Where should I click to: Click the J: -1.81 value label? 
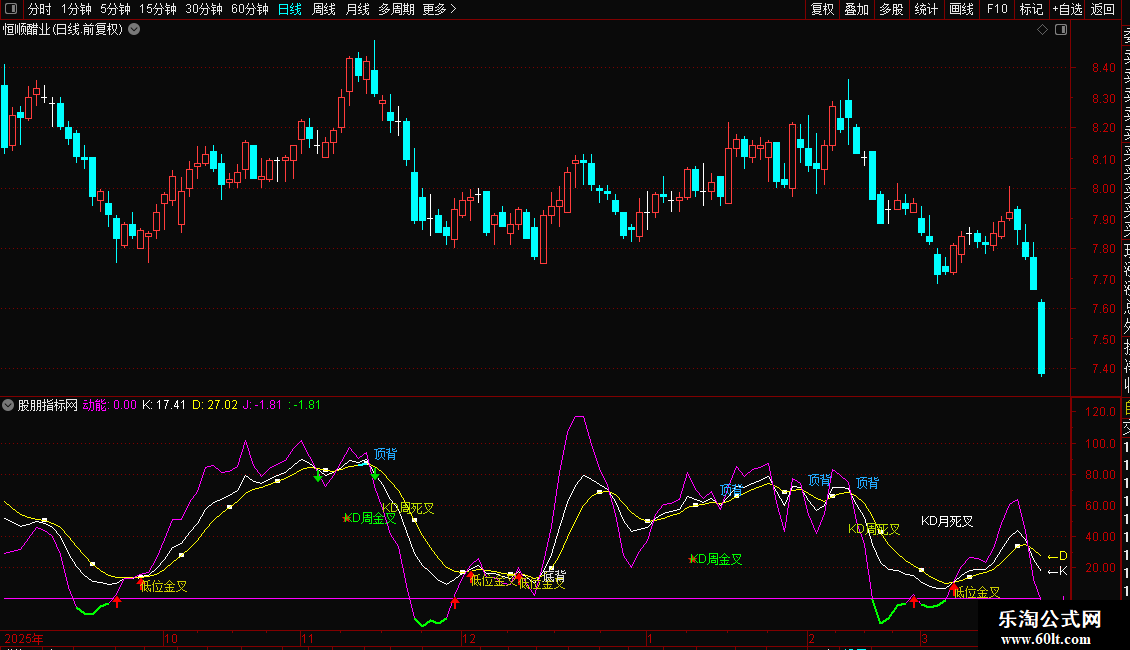262,405
